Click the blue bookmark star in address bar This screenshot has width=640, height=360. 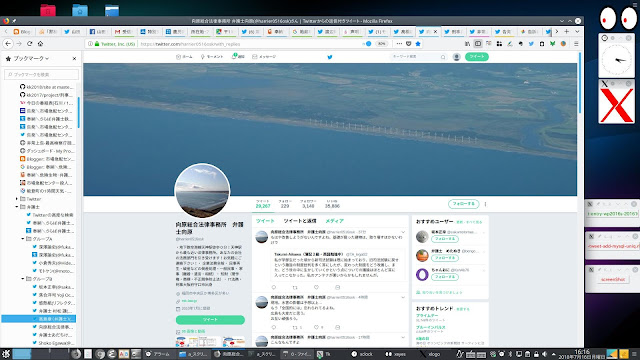(418, 44)
